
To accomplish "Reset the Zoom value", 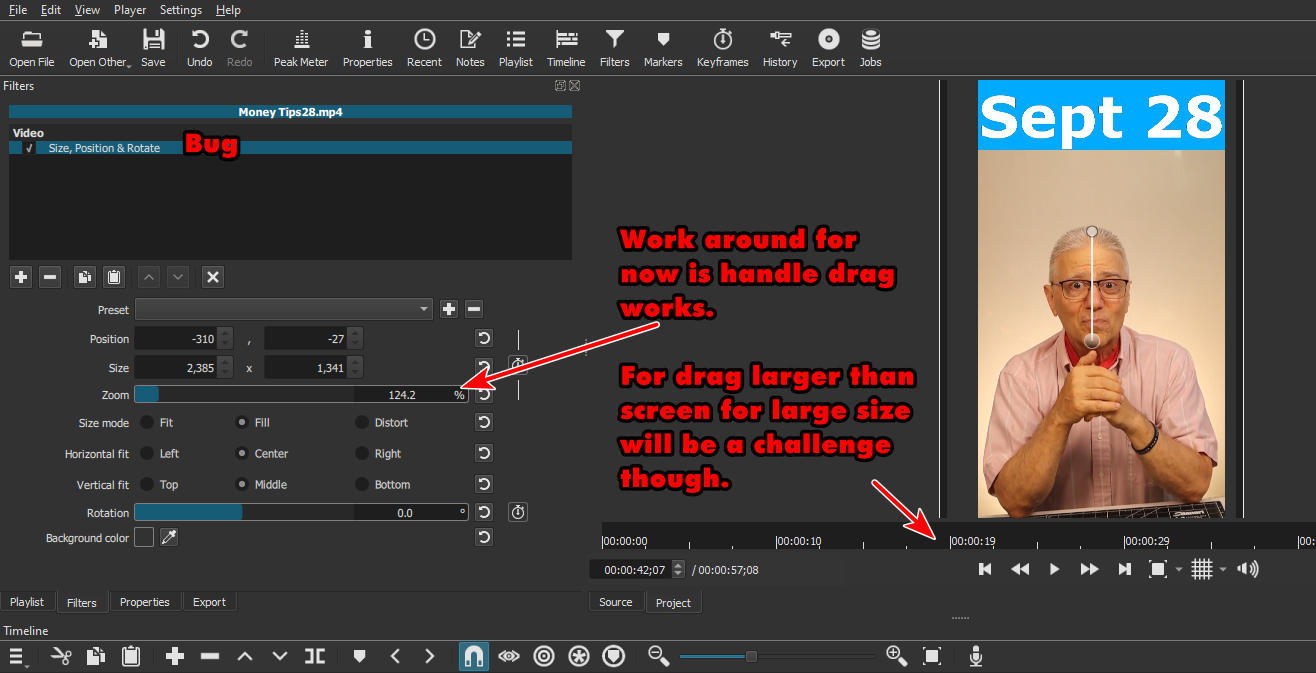I will tap(484, 394).
